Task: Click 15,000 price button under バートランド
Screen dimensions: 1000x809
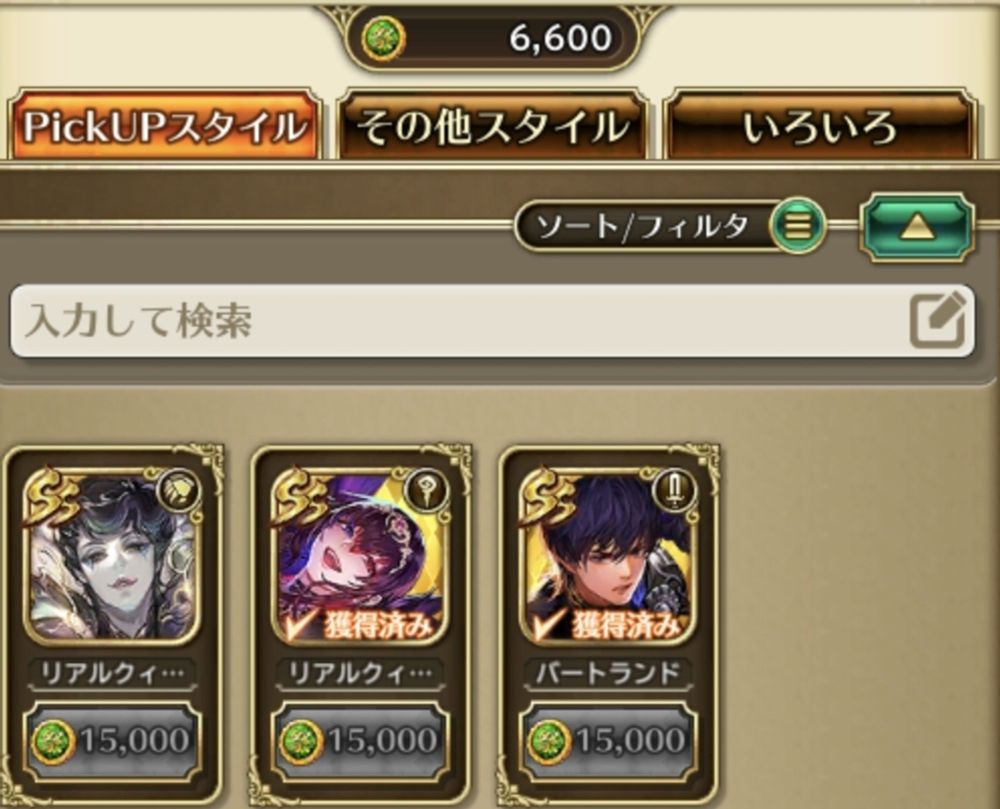Action: pyautogui.click(x=609, y=740)
